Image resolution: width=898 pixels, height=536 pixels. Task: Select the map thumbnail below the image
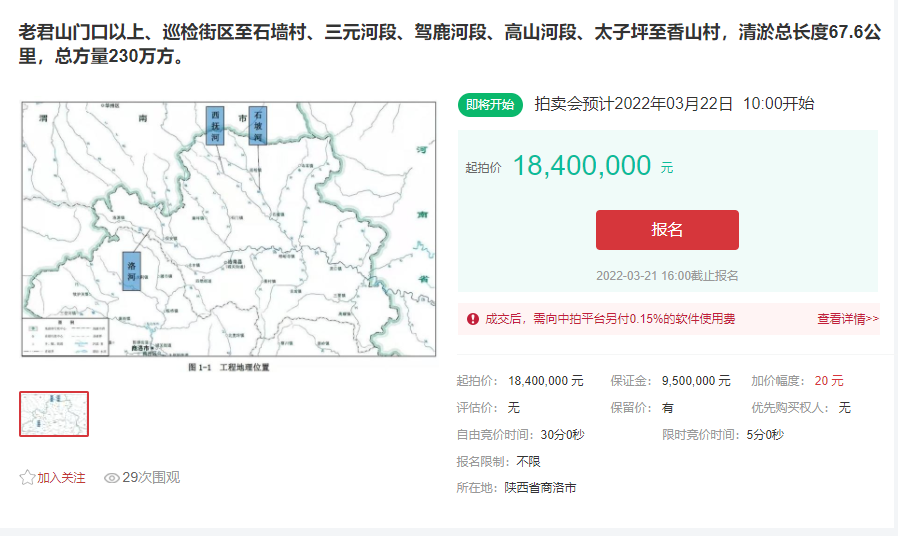click(x=54, y=414)
